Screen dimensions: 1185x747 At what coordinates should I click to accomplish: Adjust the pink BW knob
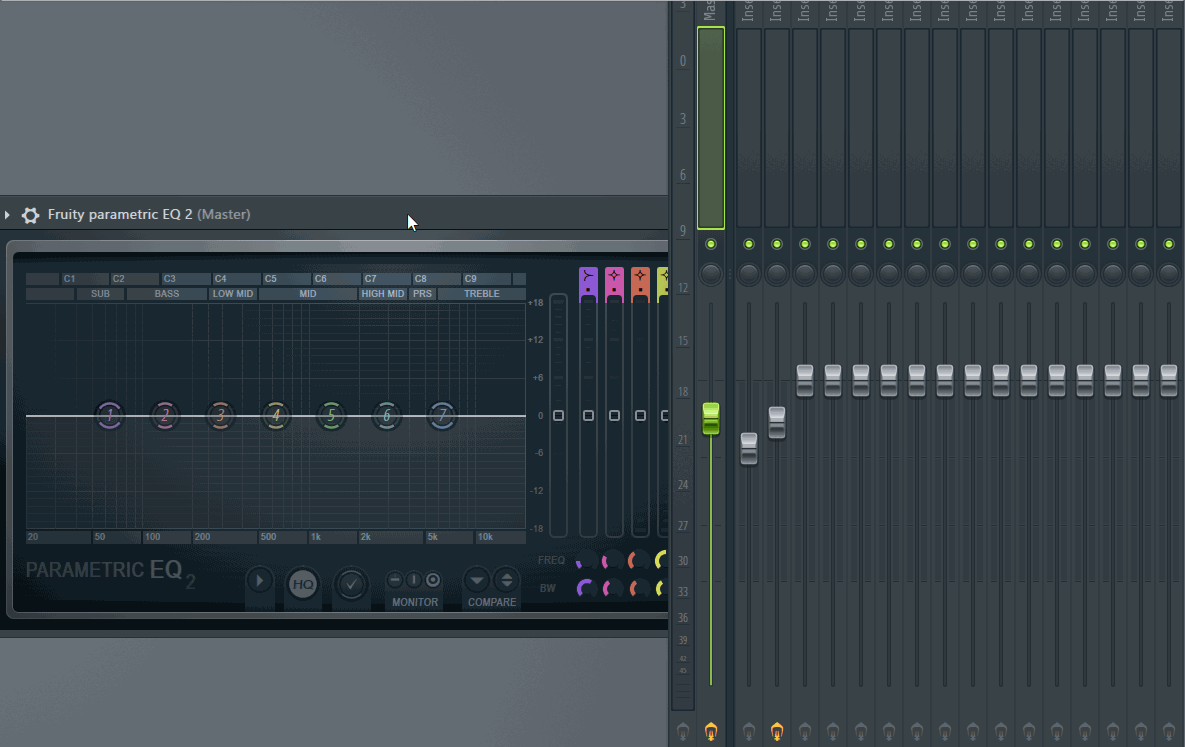point(612,588)
